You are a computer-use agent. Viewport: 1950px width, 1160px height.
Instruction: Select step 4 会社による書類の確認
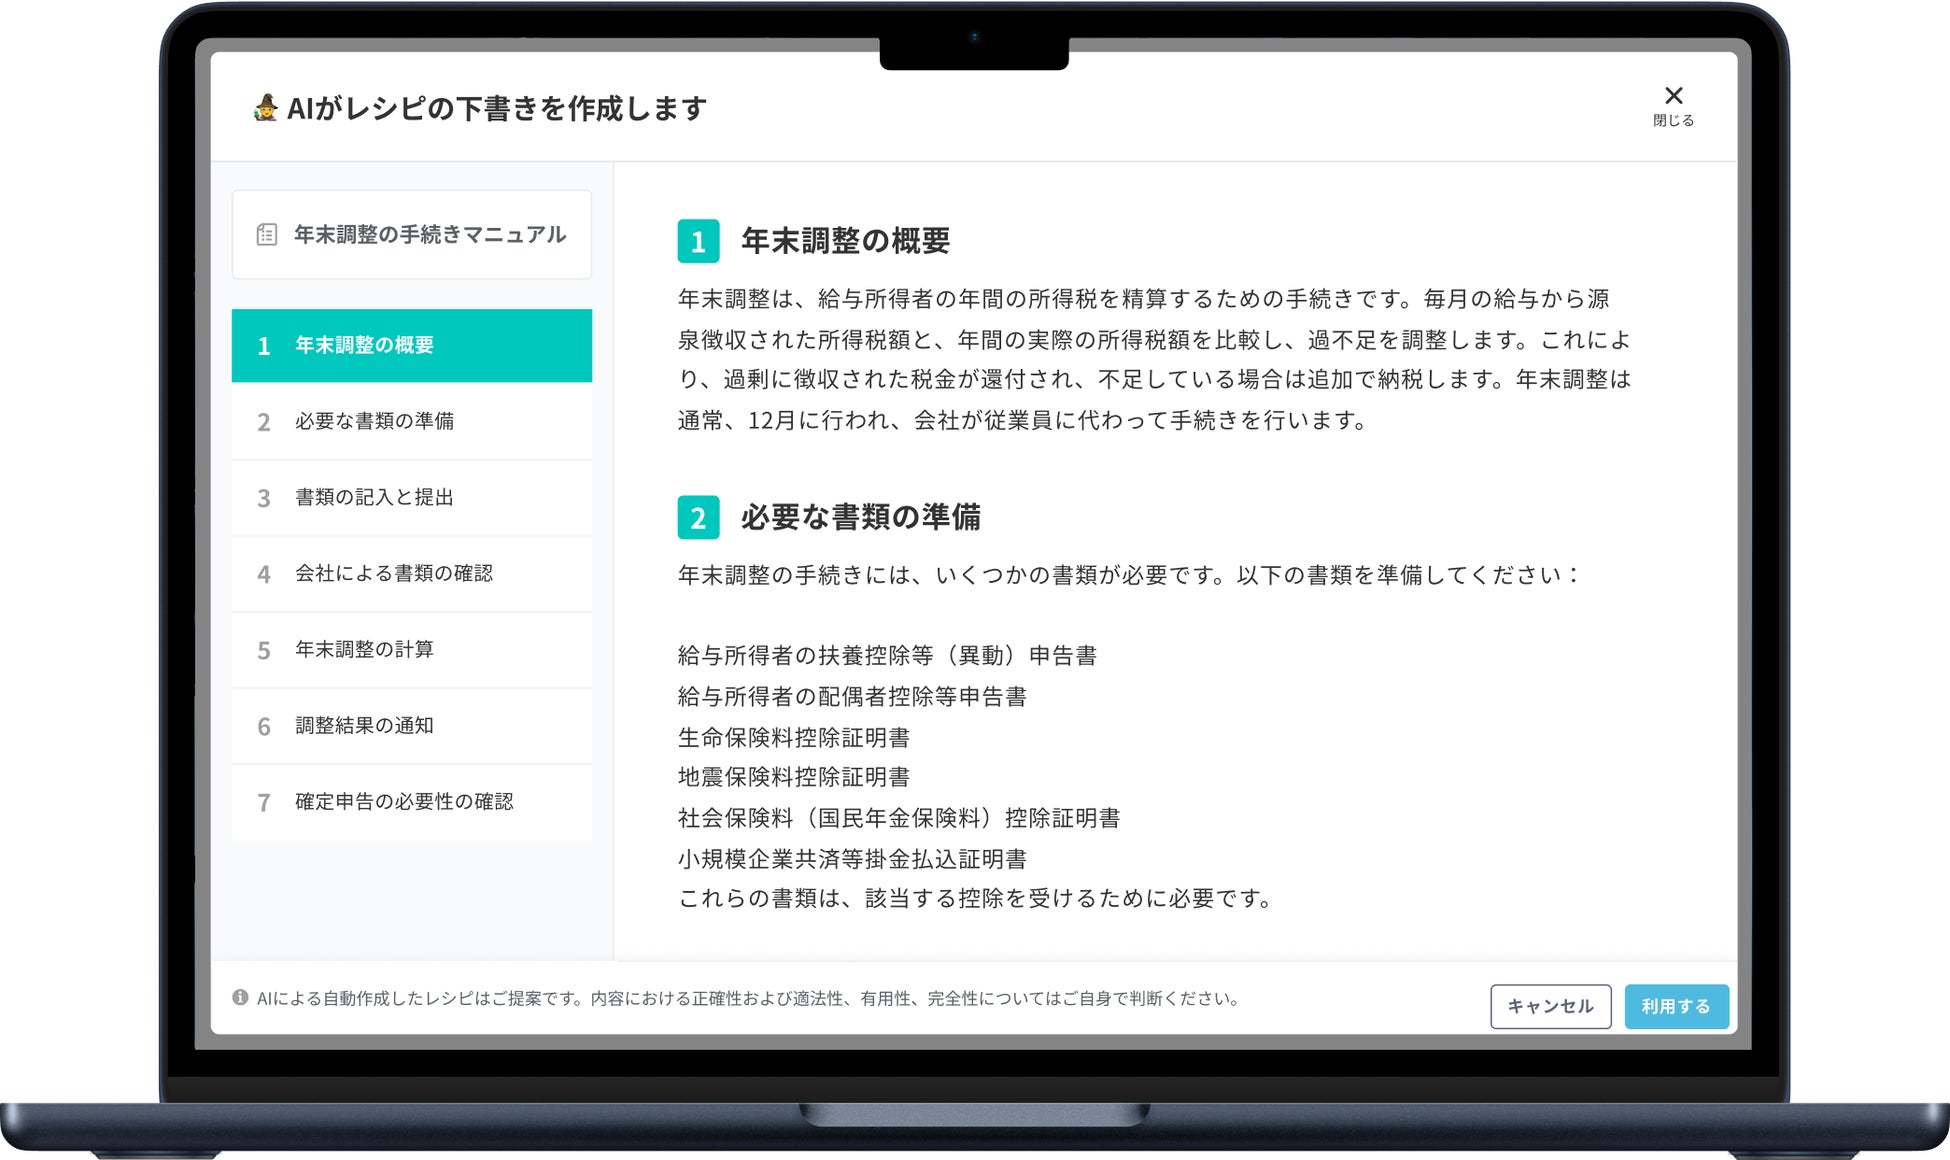pyautogui.click(x=411, y=573)
